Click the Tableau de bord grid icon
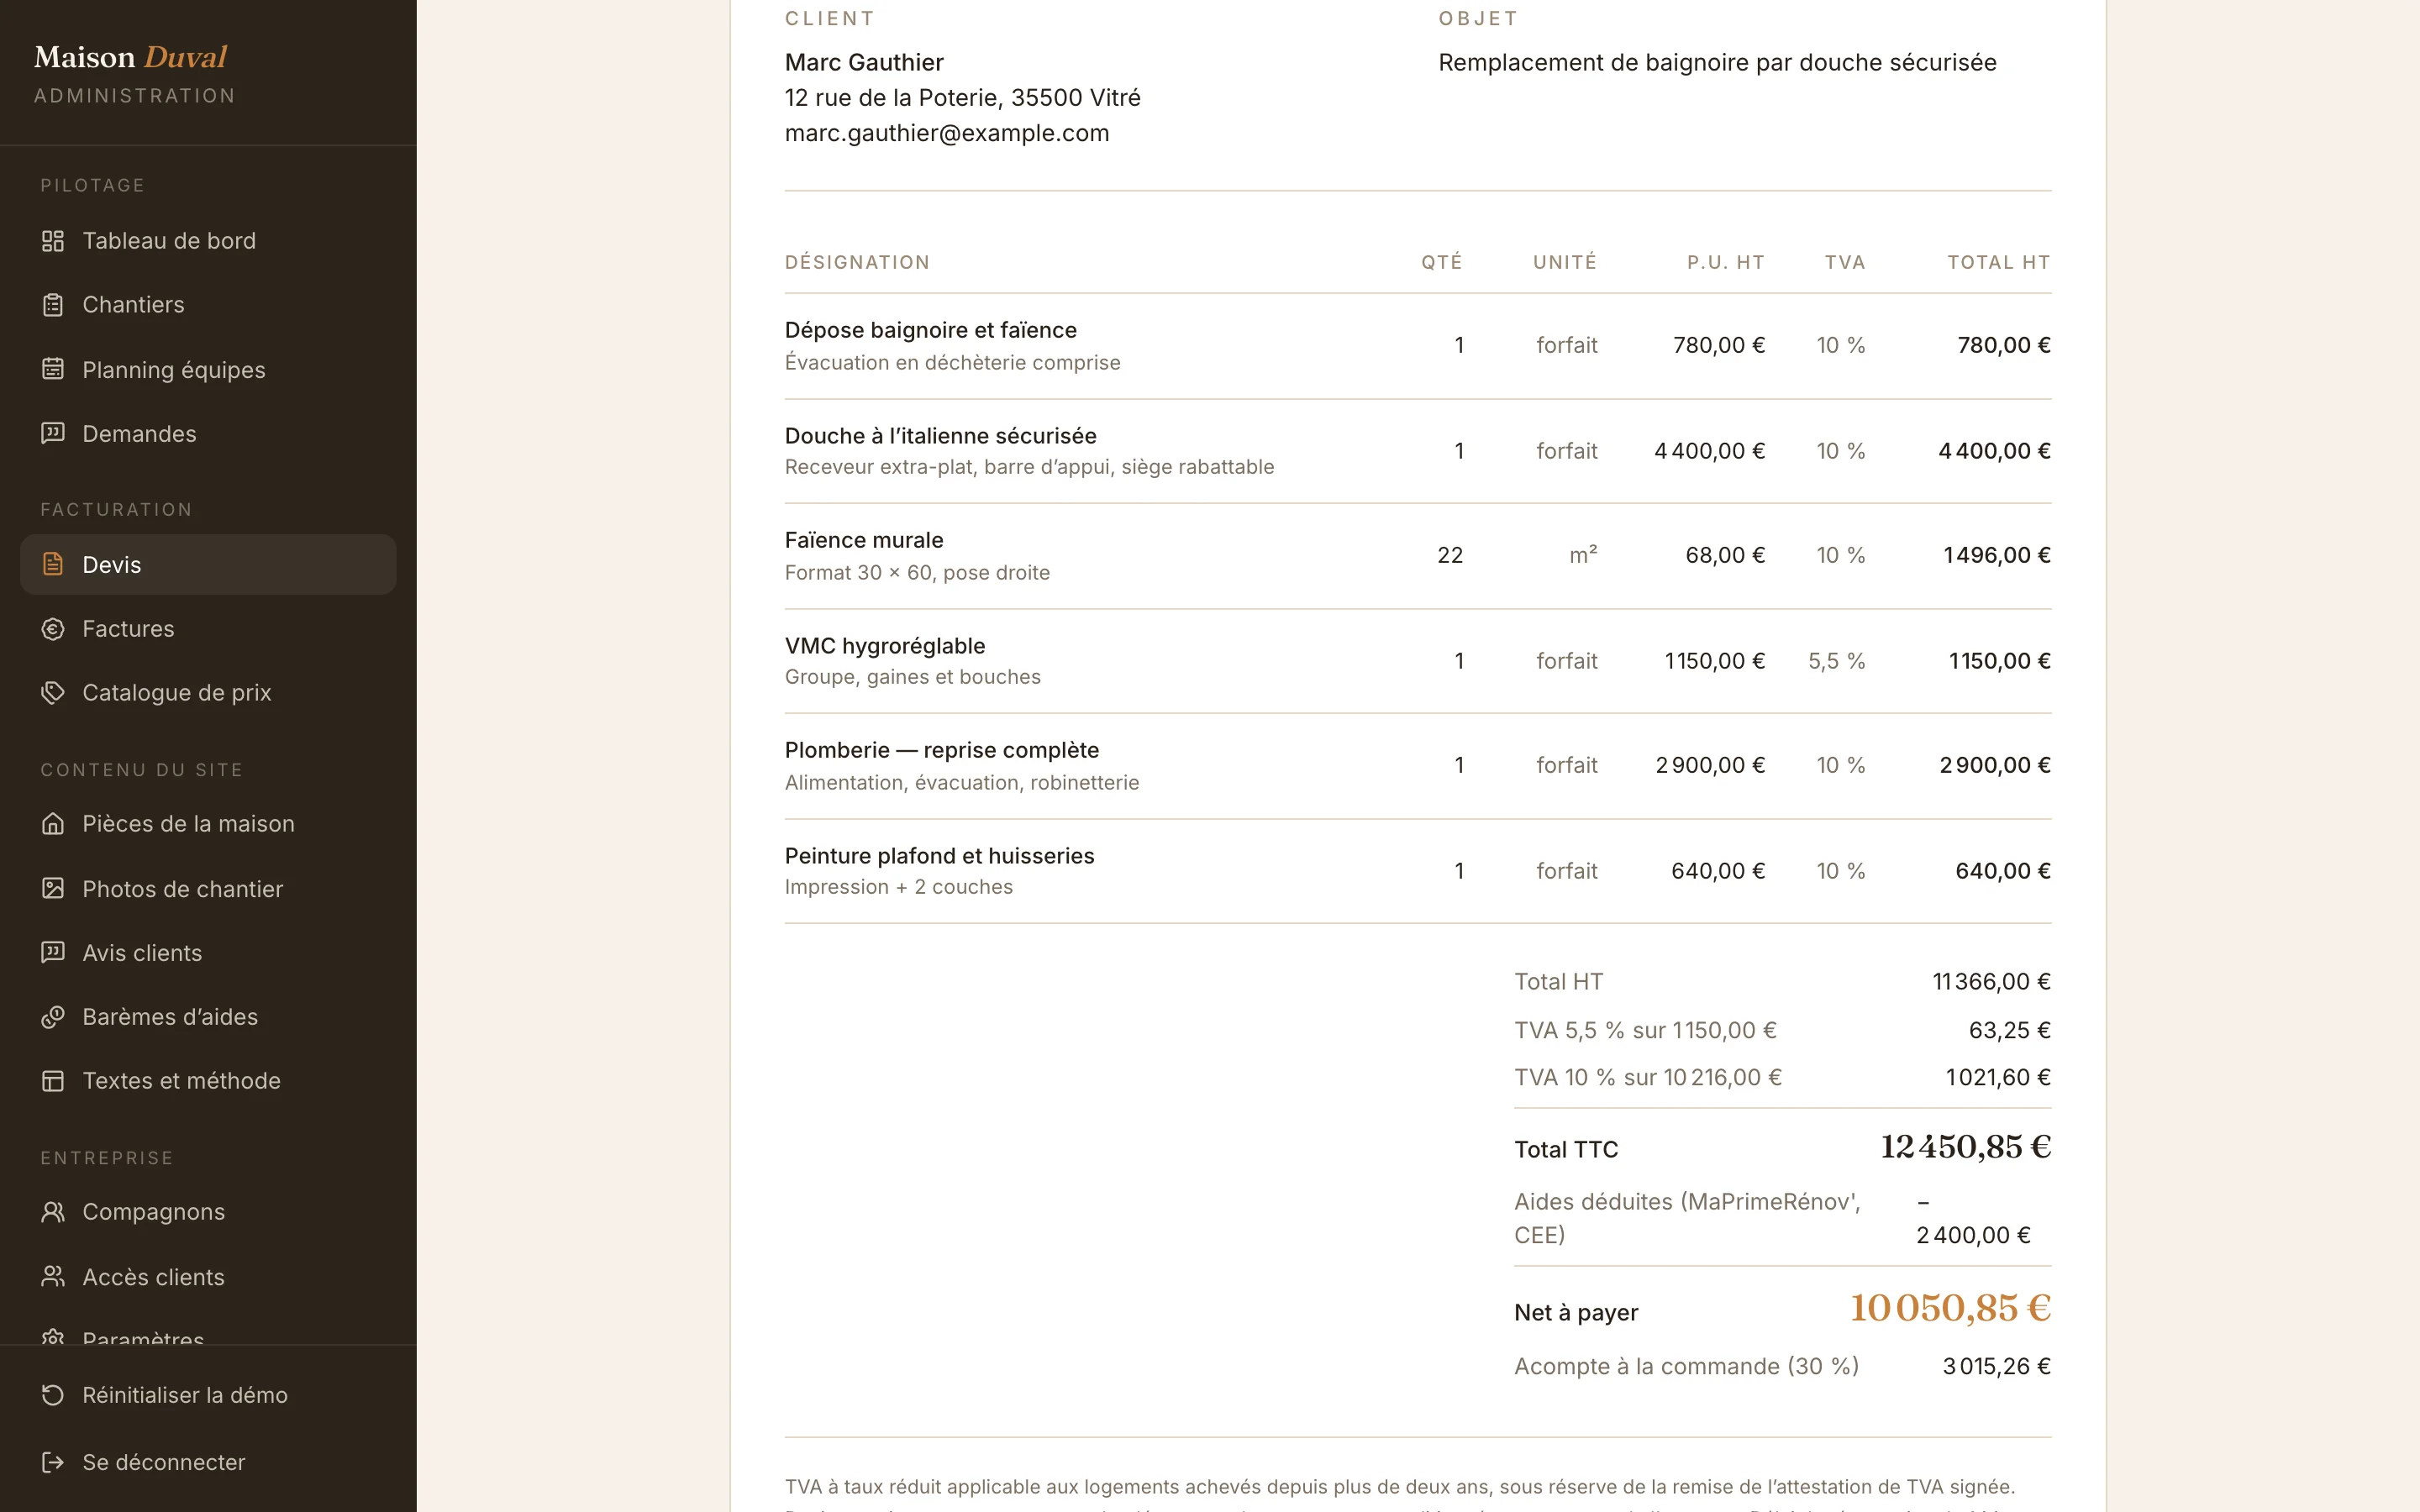This screenshot has height=1512, width=2420. [x=53, y=241]
